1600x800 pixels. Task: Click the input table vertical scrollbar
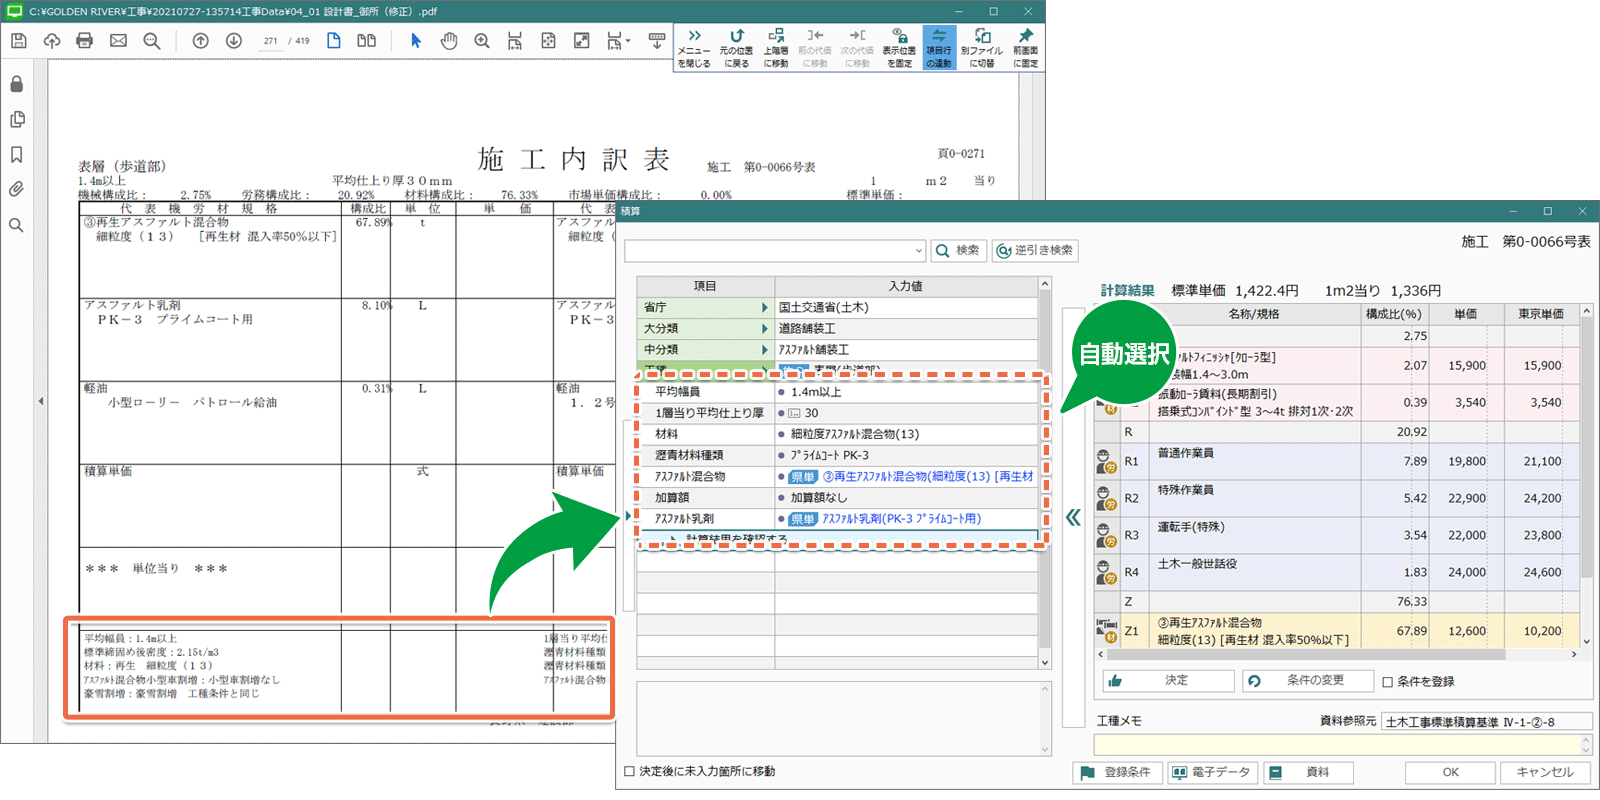point(1045,473)
